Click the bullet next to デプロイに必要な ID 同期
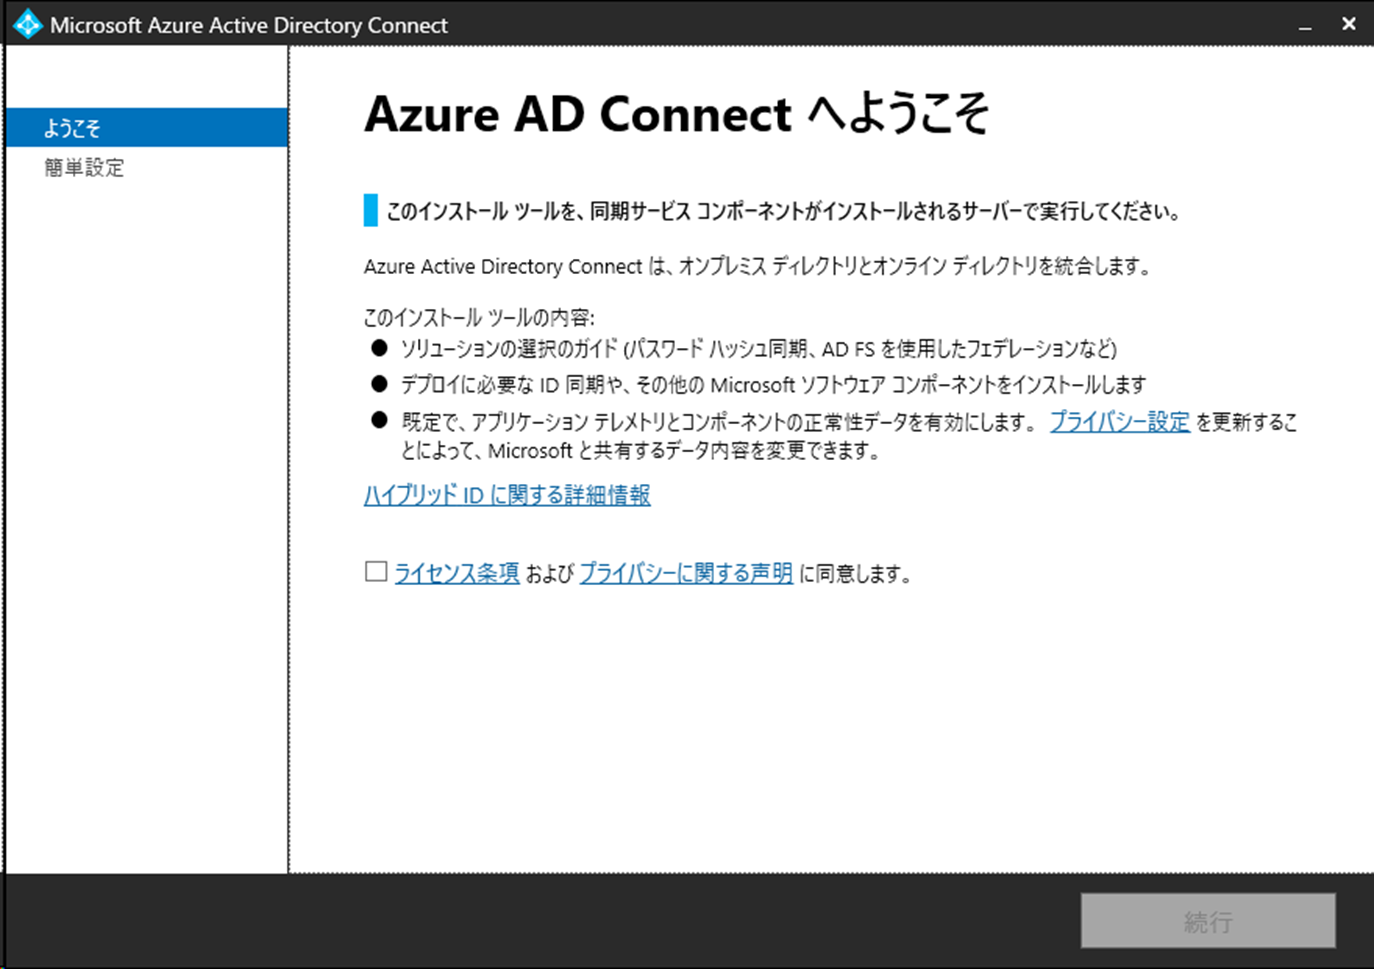This screenshot has height=969, width=1374. click(377, 384)
